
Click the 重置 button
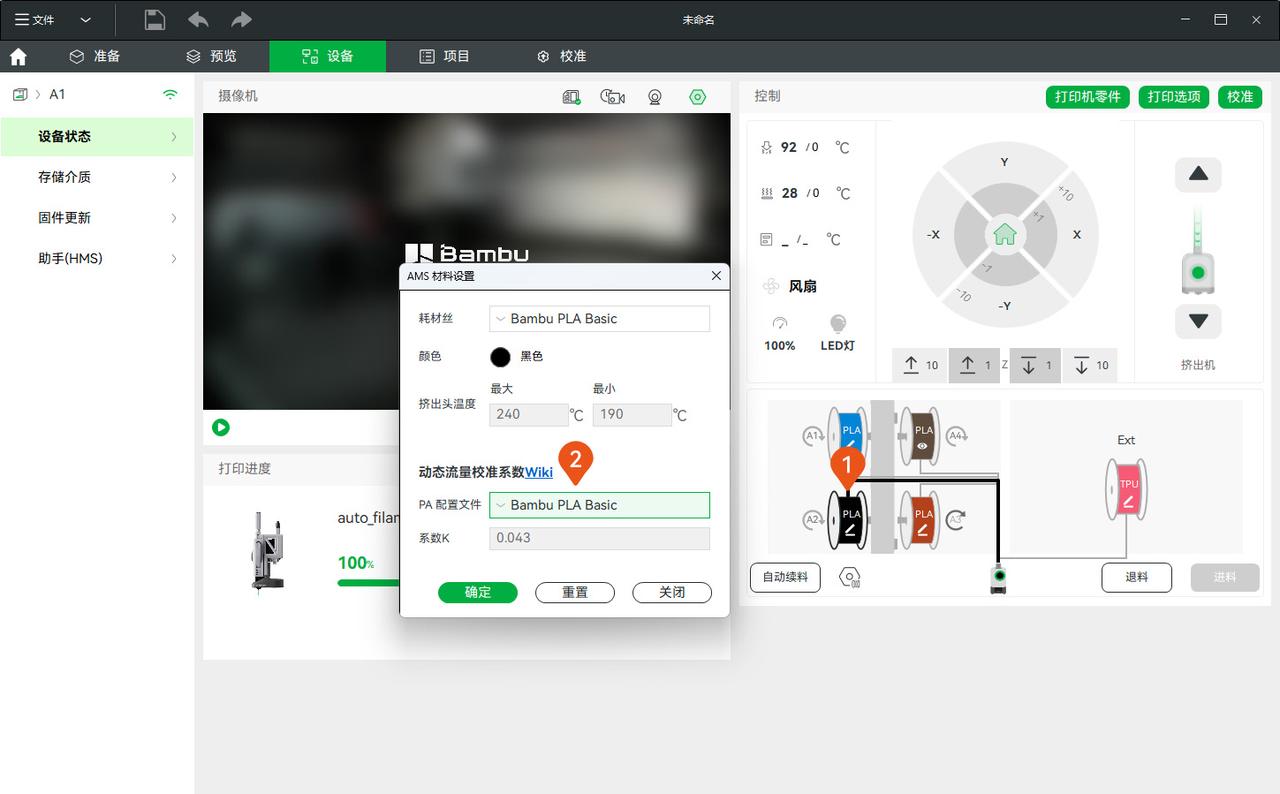pyautogui.click(x=575, y=592)
